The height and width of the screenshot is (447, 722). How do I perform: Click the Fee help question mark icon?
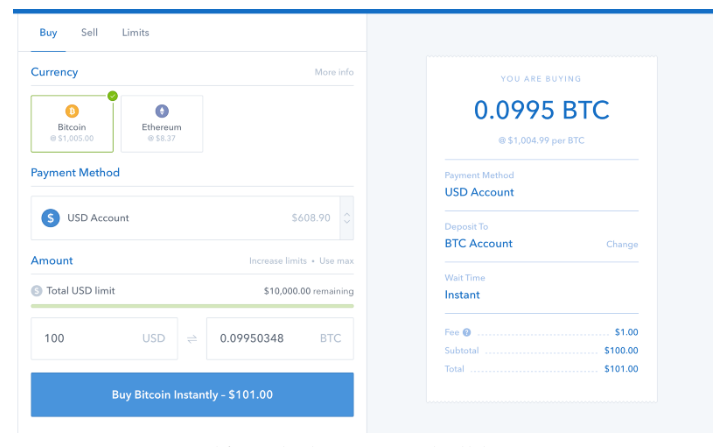click(466, 332)
